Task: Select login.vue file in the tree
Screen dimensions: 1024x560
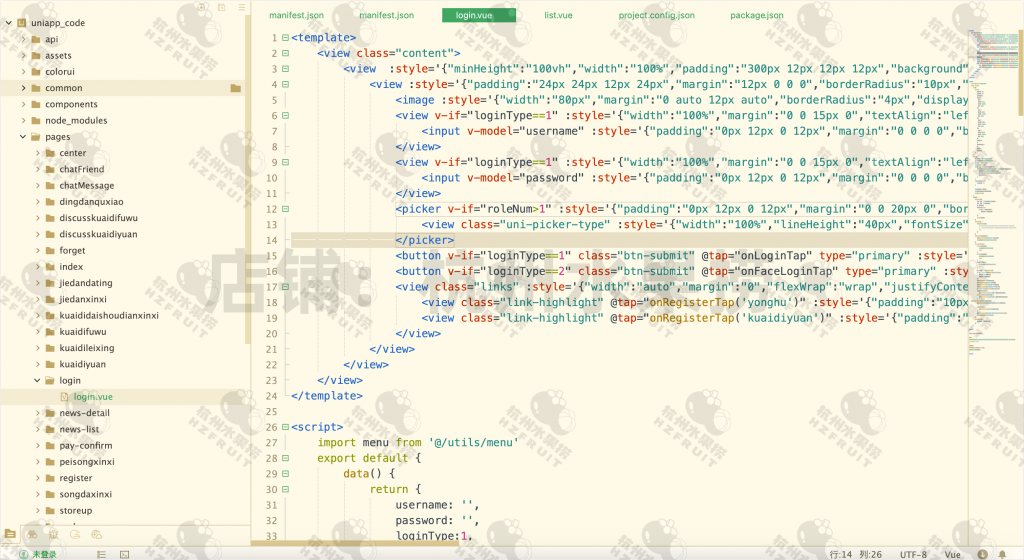Action: pos(93,397)
